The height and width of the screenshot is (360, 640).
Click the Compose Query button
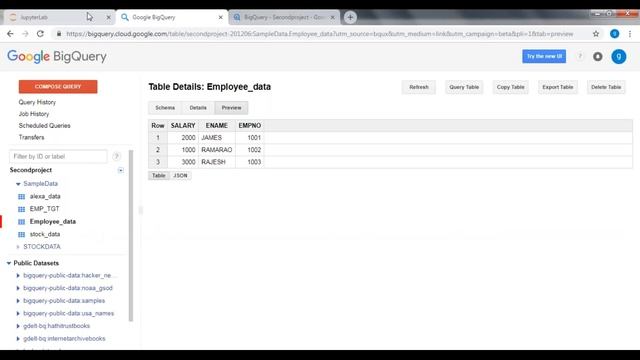58,87
